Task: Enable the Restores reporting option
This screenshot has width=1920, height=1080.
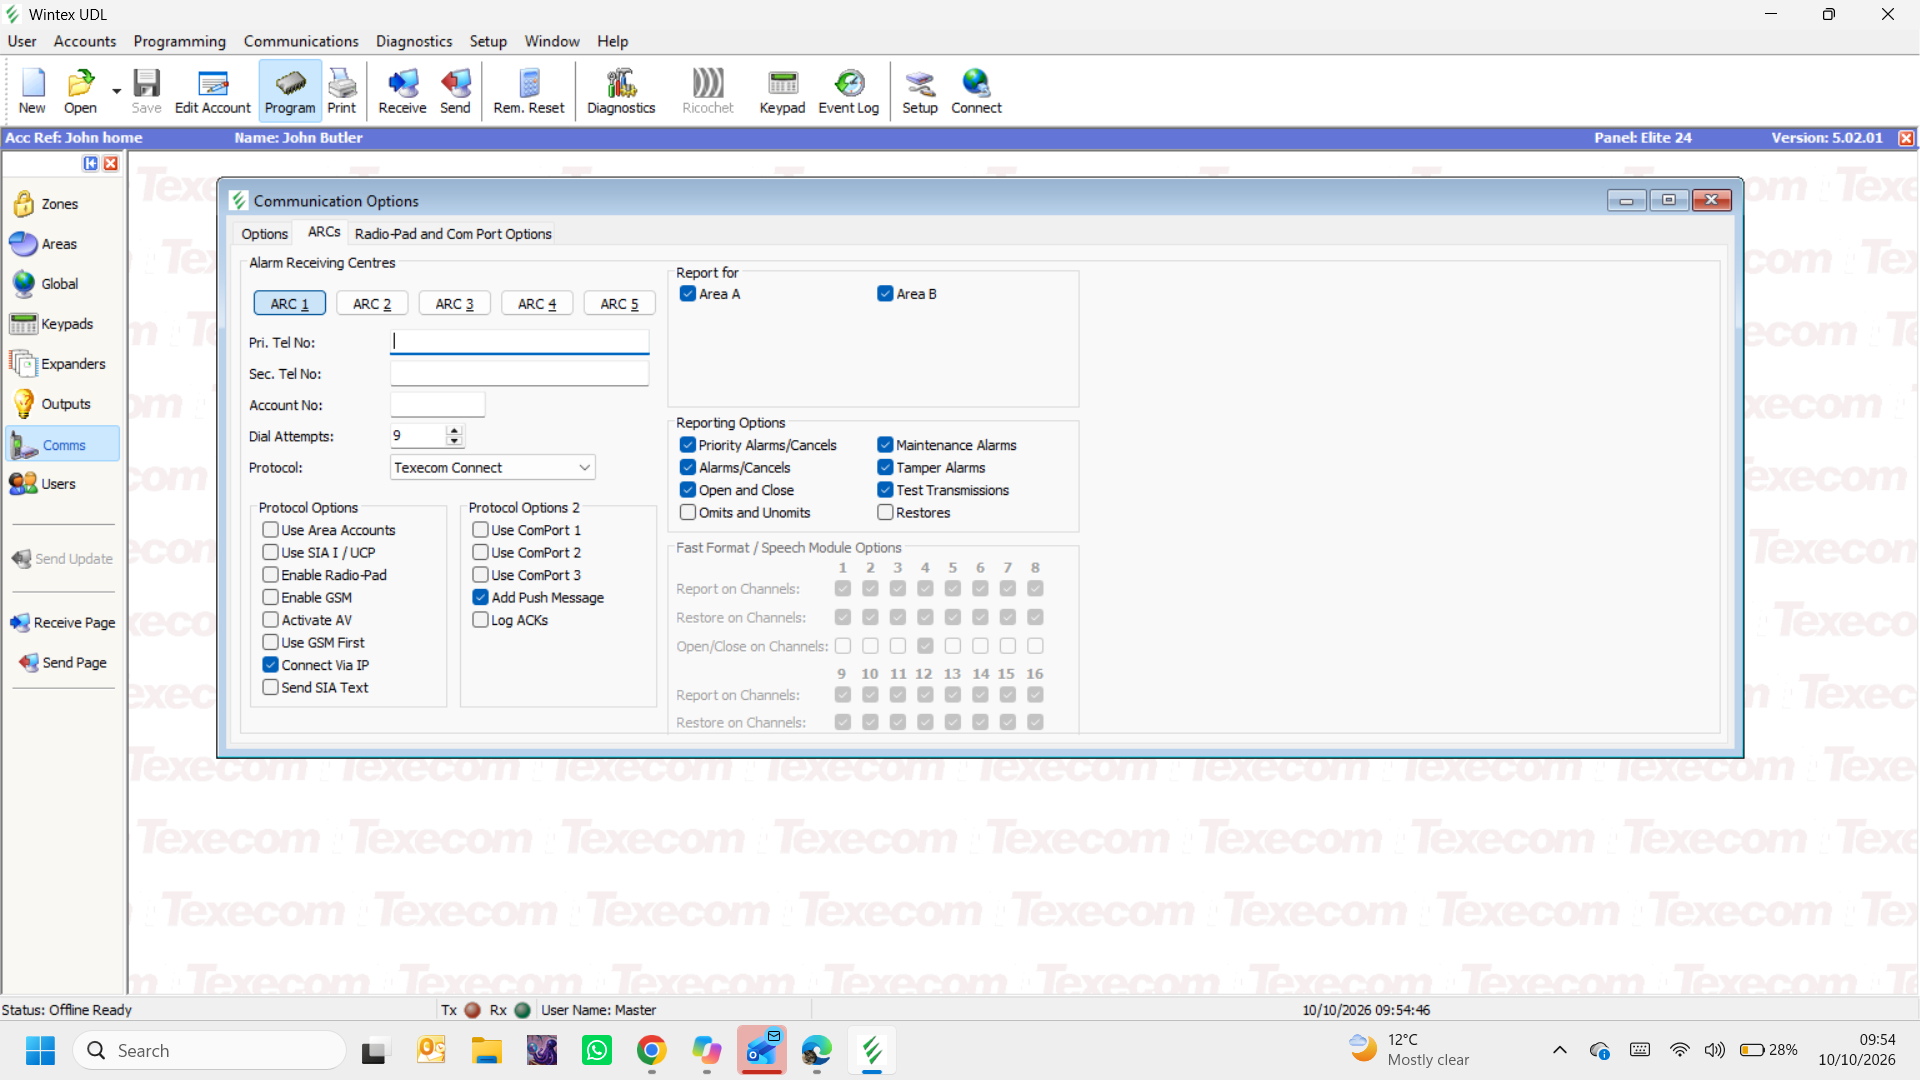Action: [885, 513]
